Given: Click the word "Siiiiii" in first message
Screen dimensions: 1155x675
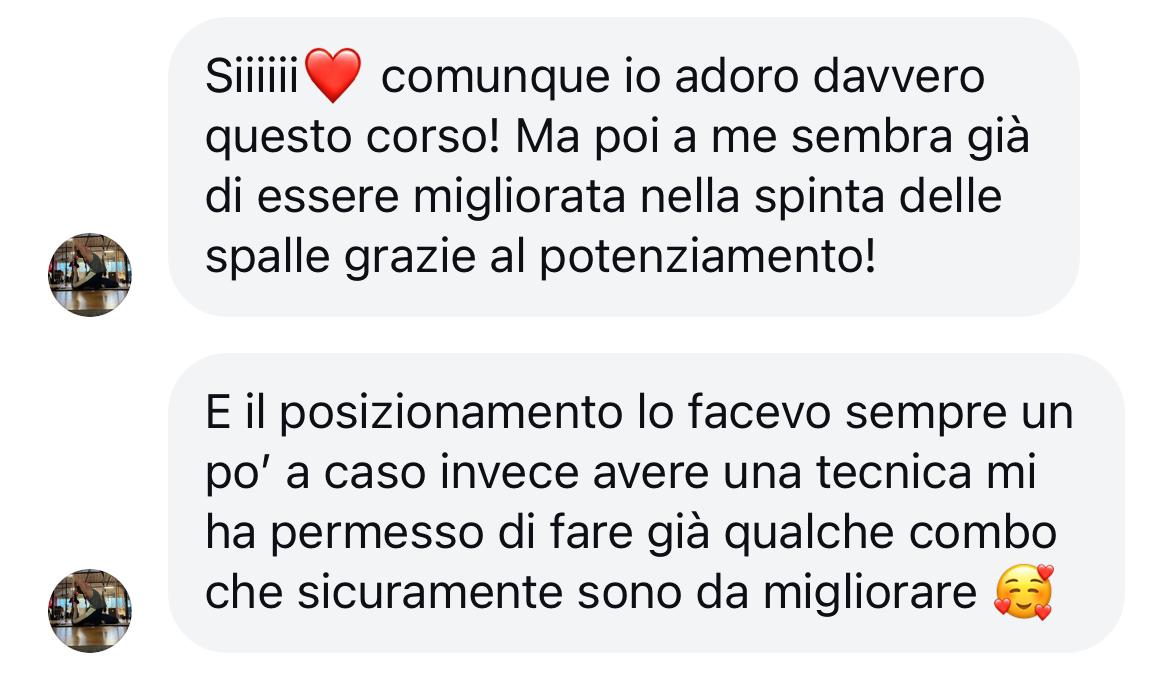Looking at the screenshot, I should click(252, 76).
